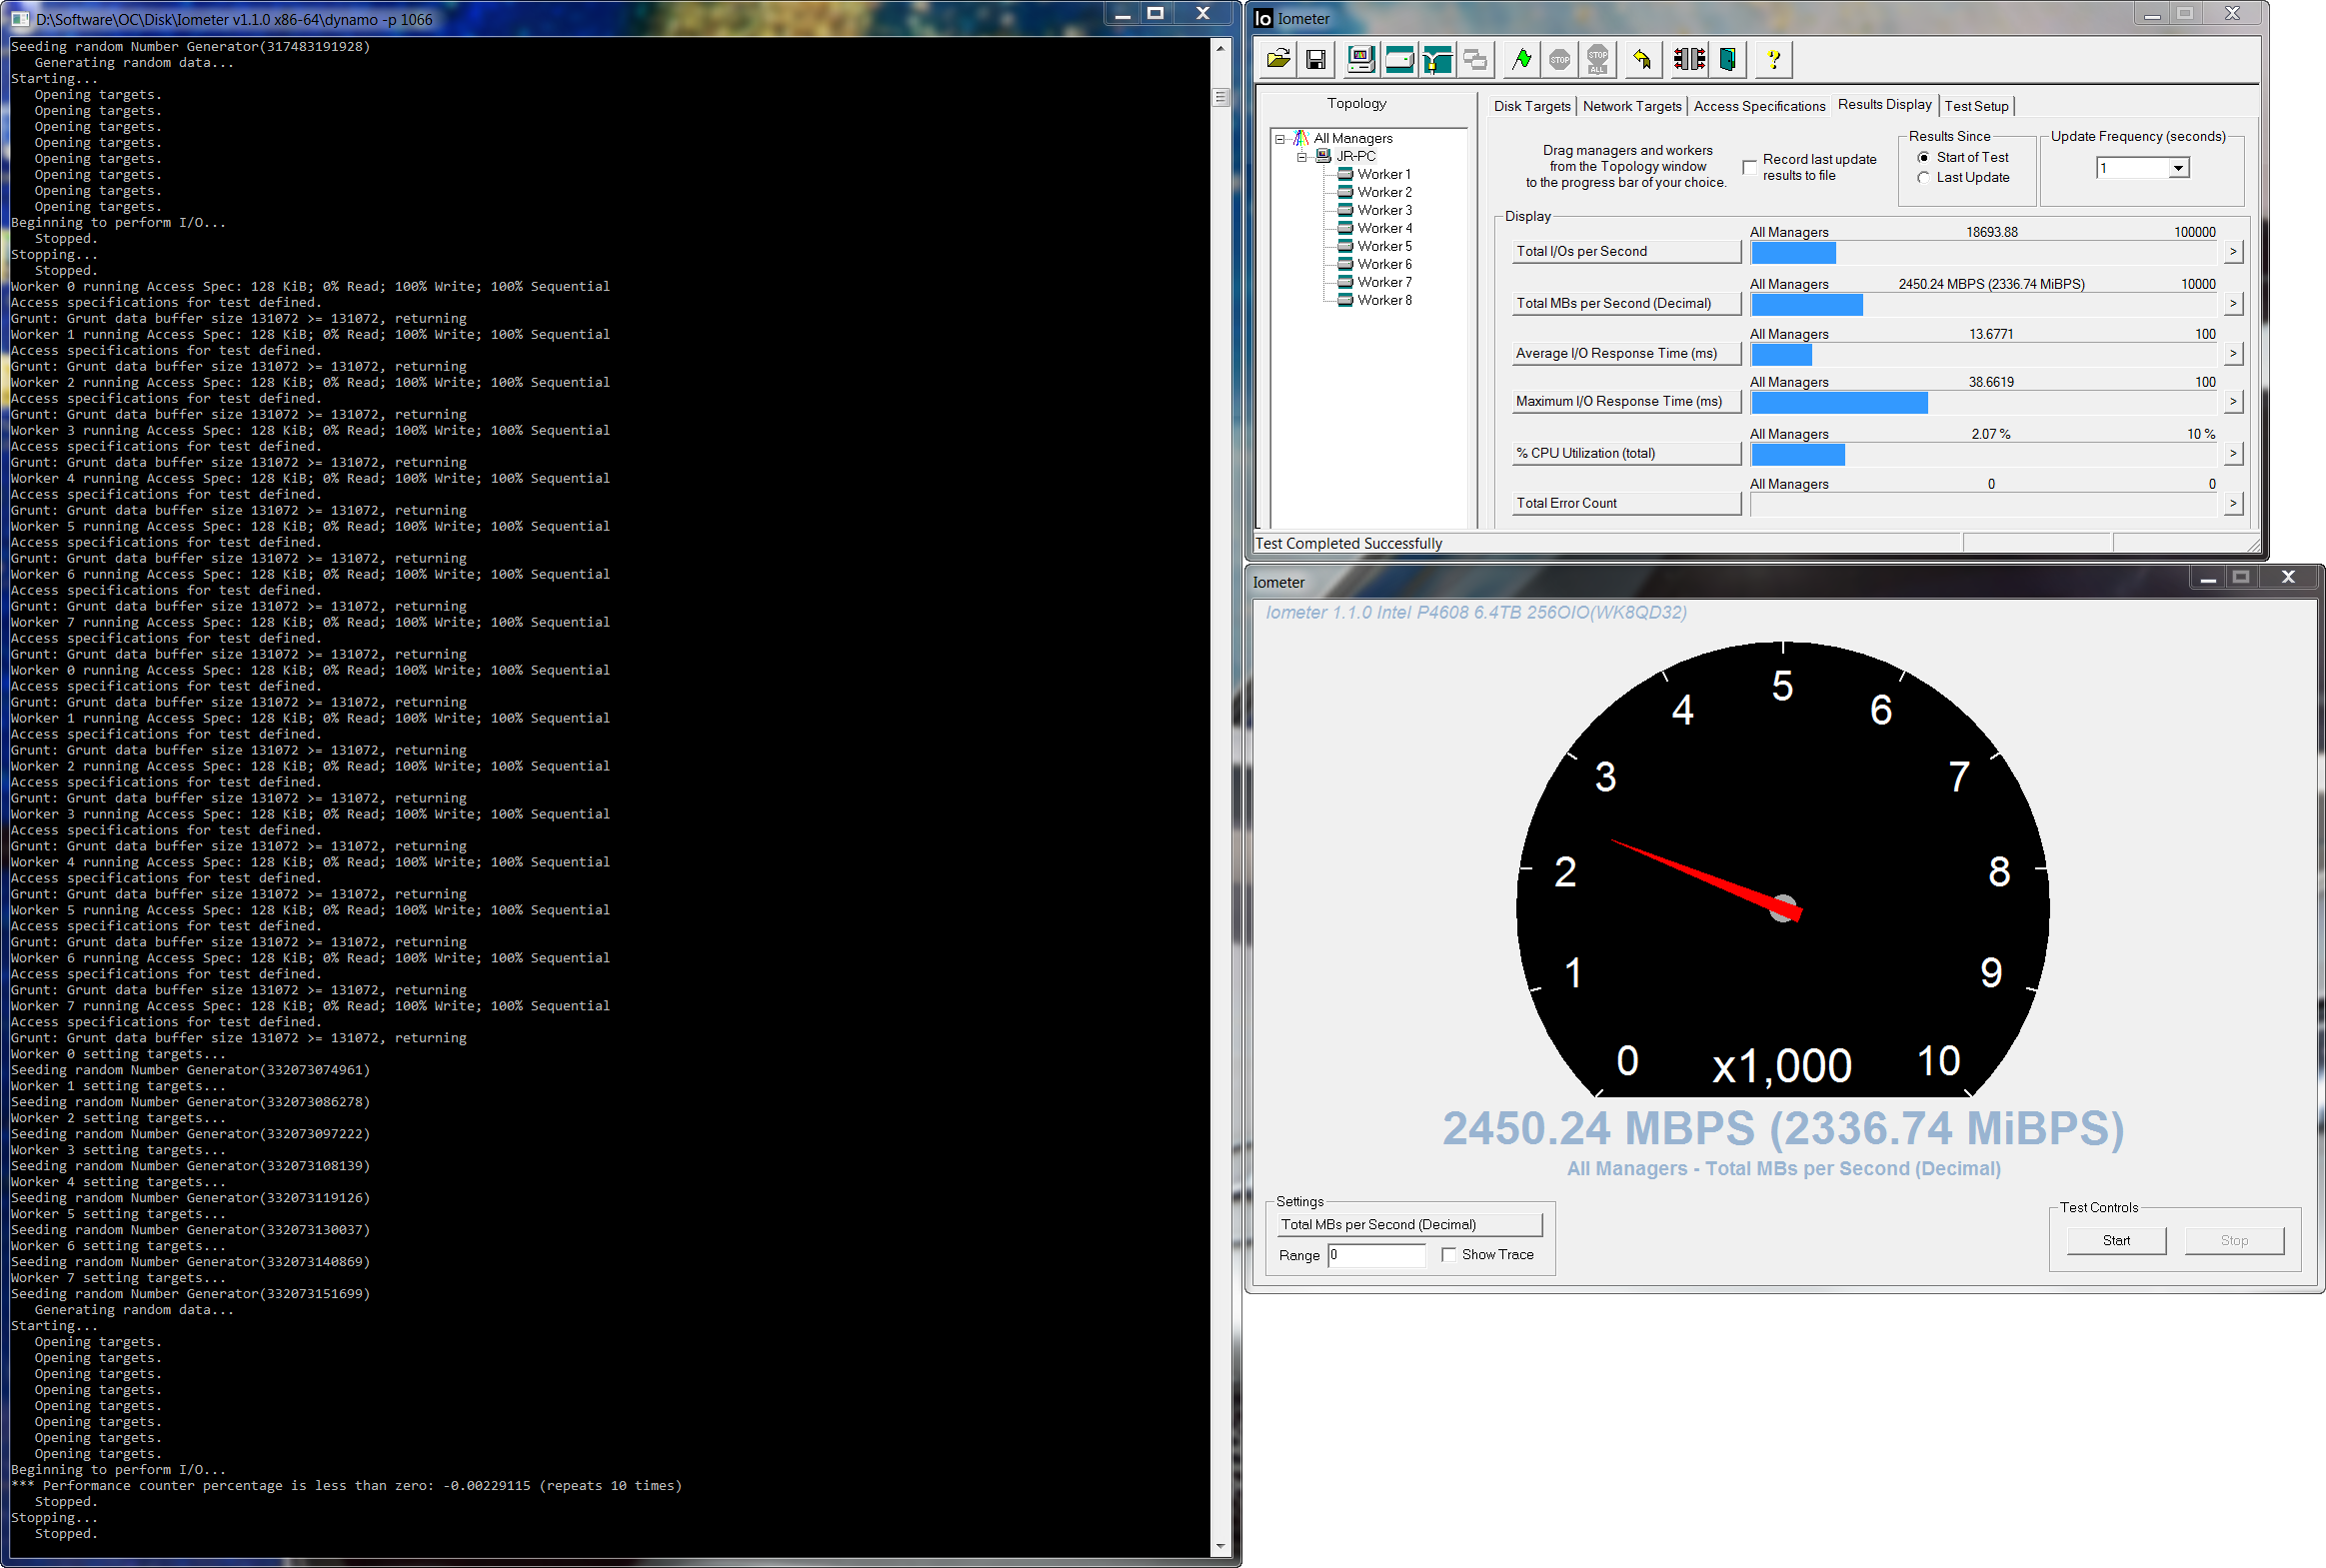Reset workers with the yellow arrow
This screenshot has height=1568, width=2326.
point(1643,60)
